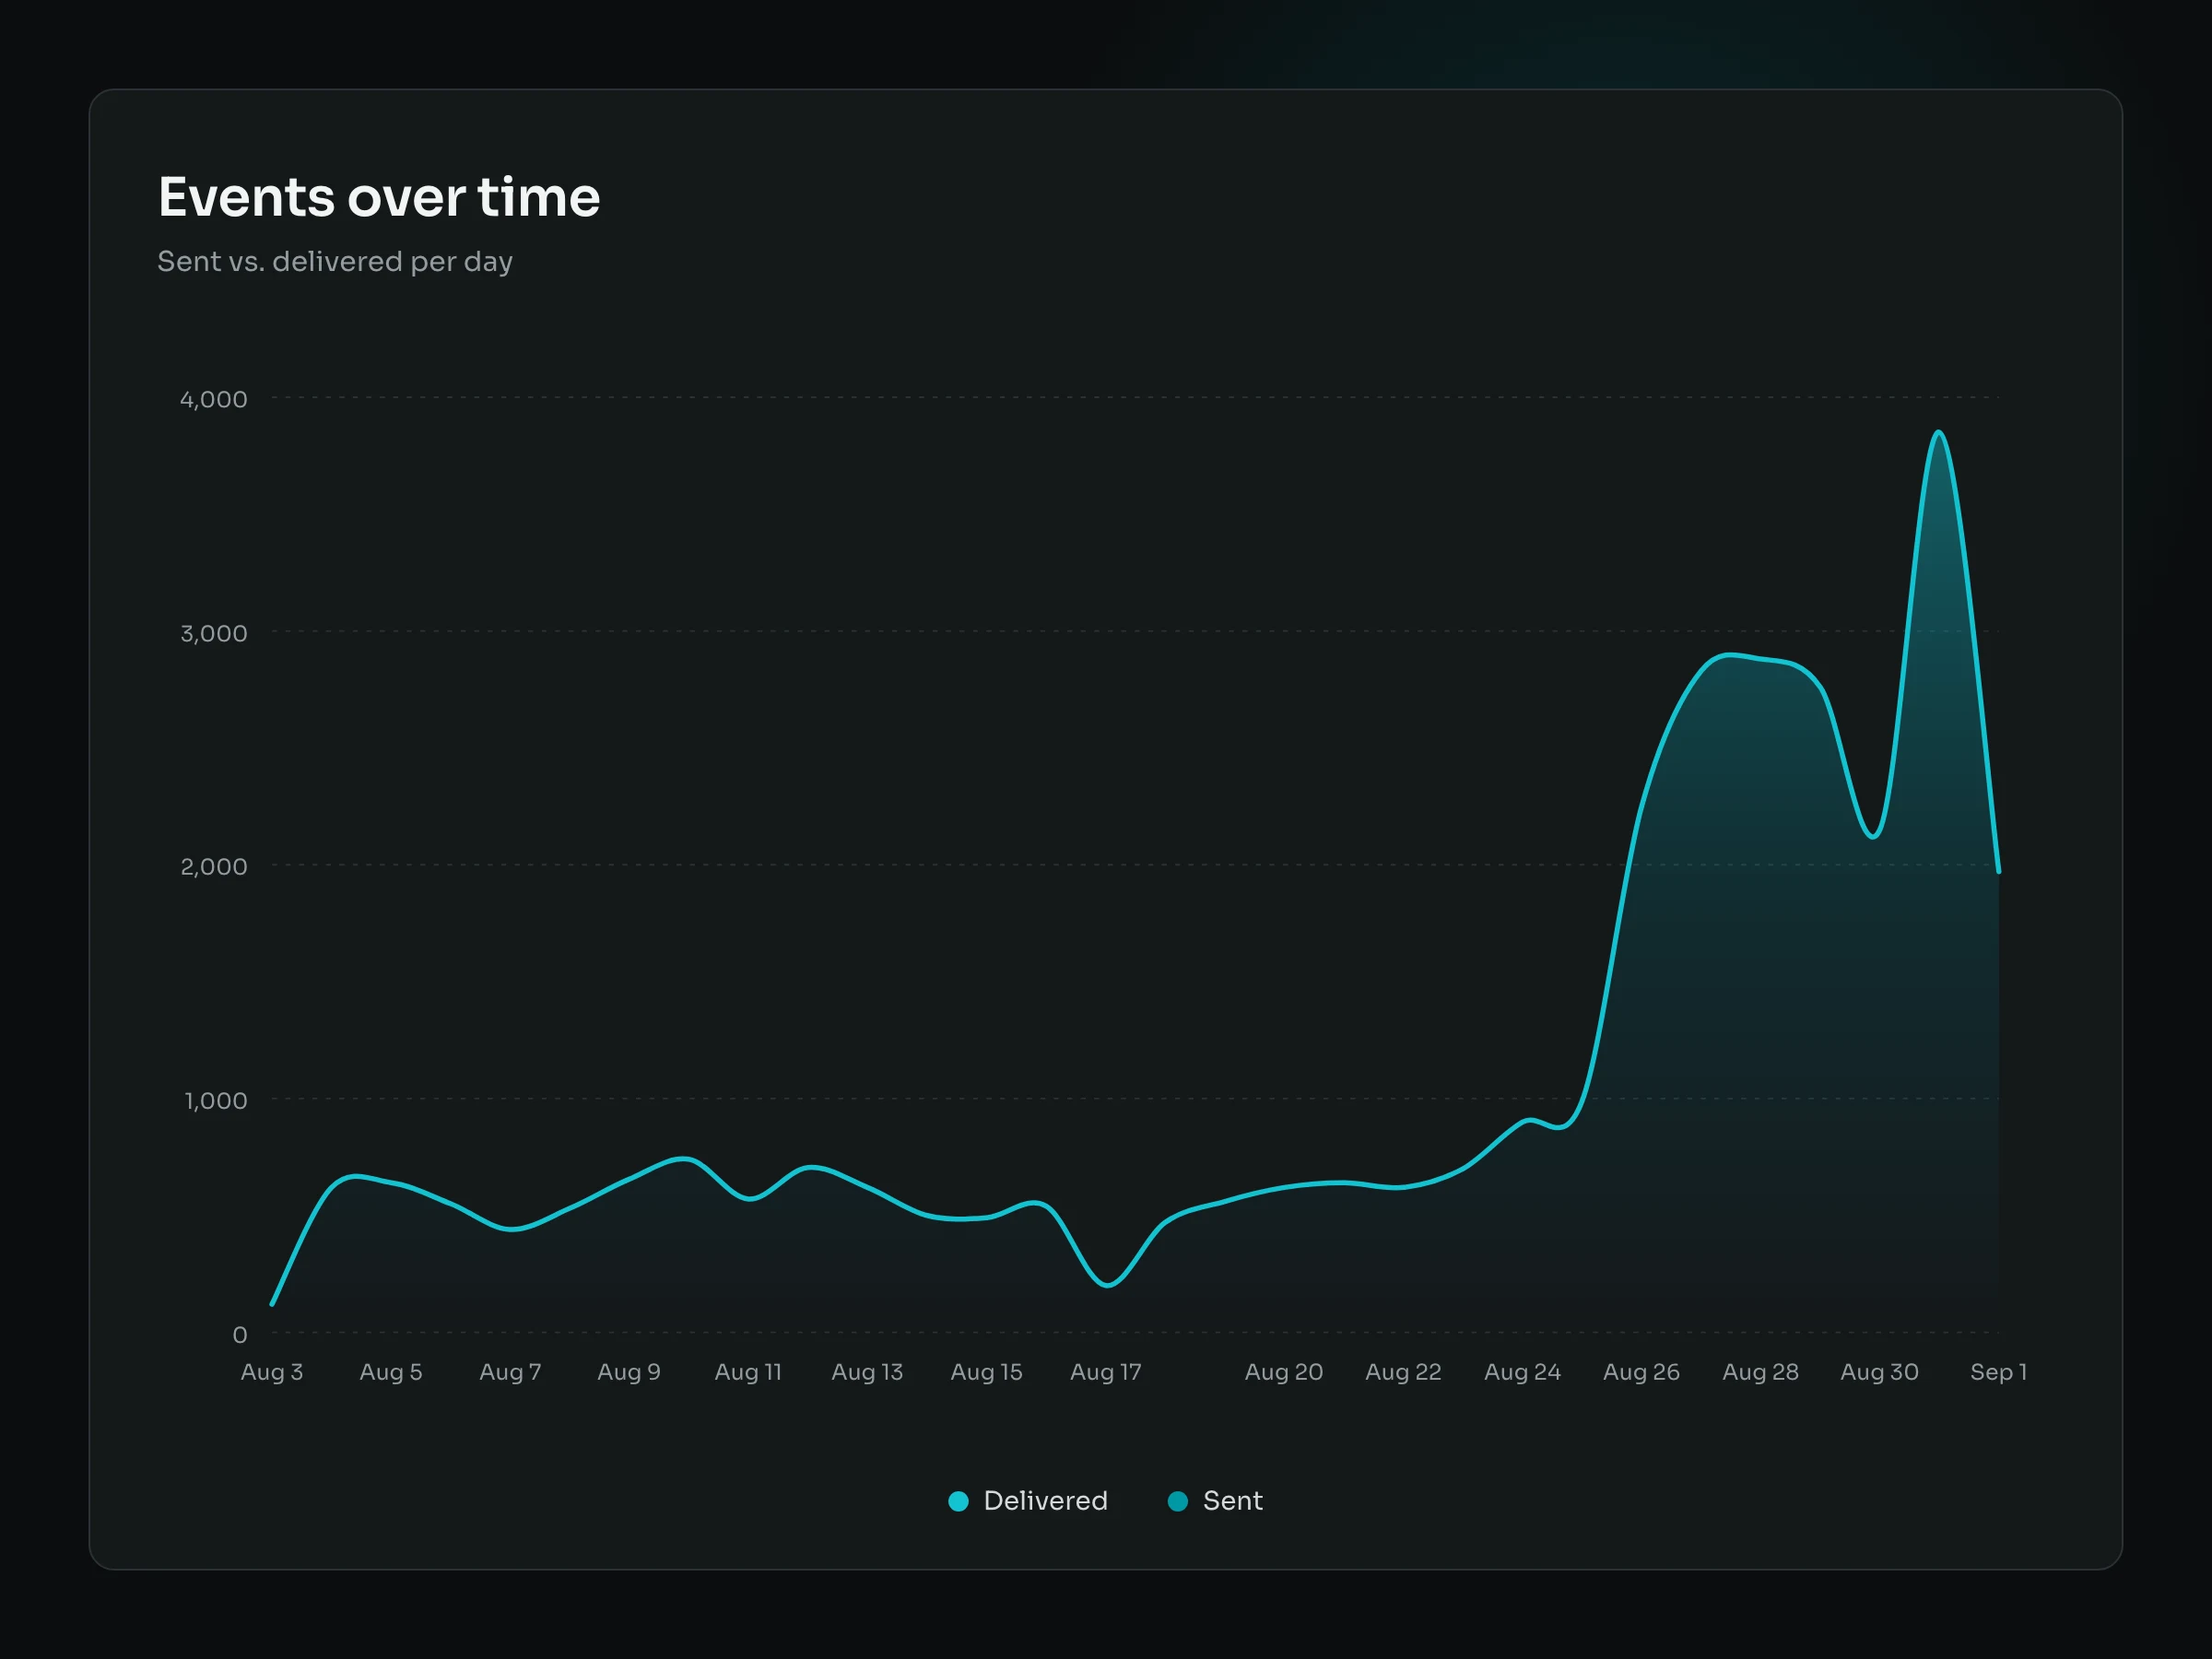
Task: Click the 4,000 y-axis label
Action: point(213,399)
